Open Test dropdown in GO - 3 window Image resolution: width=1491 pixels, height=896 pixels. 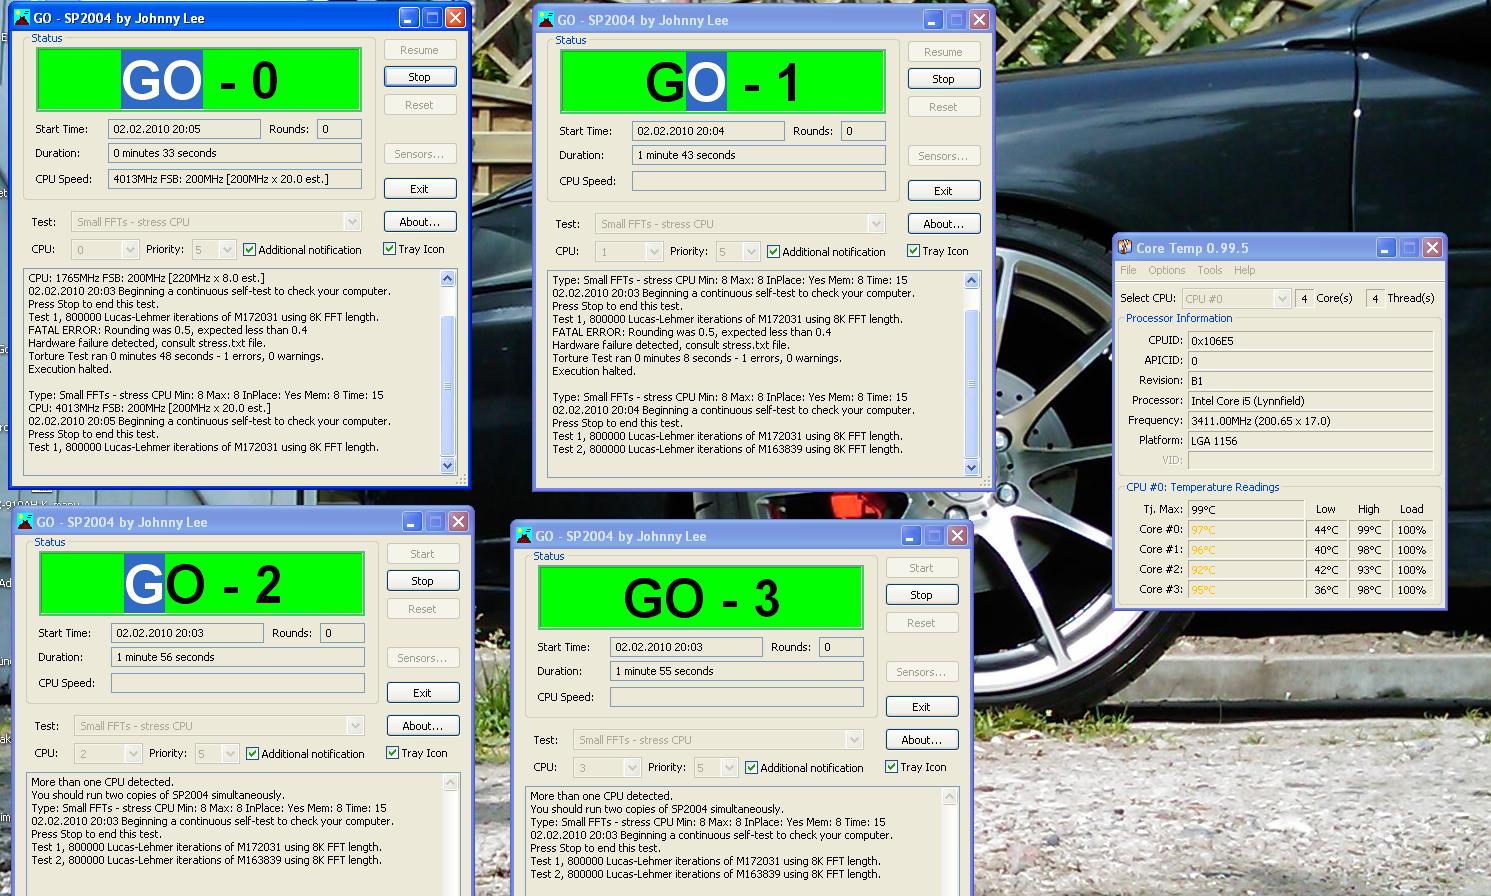click(853, 740)
